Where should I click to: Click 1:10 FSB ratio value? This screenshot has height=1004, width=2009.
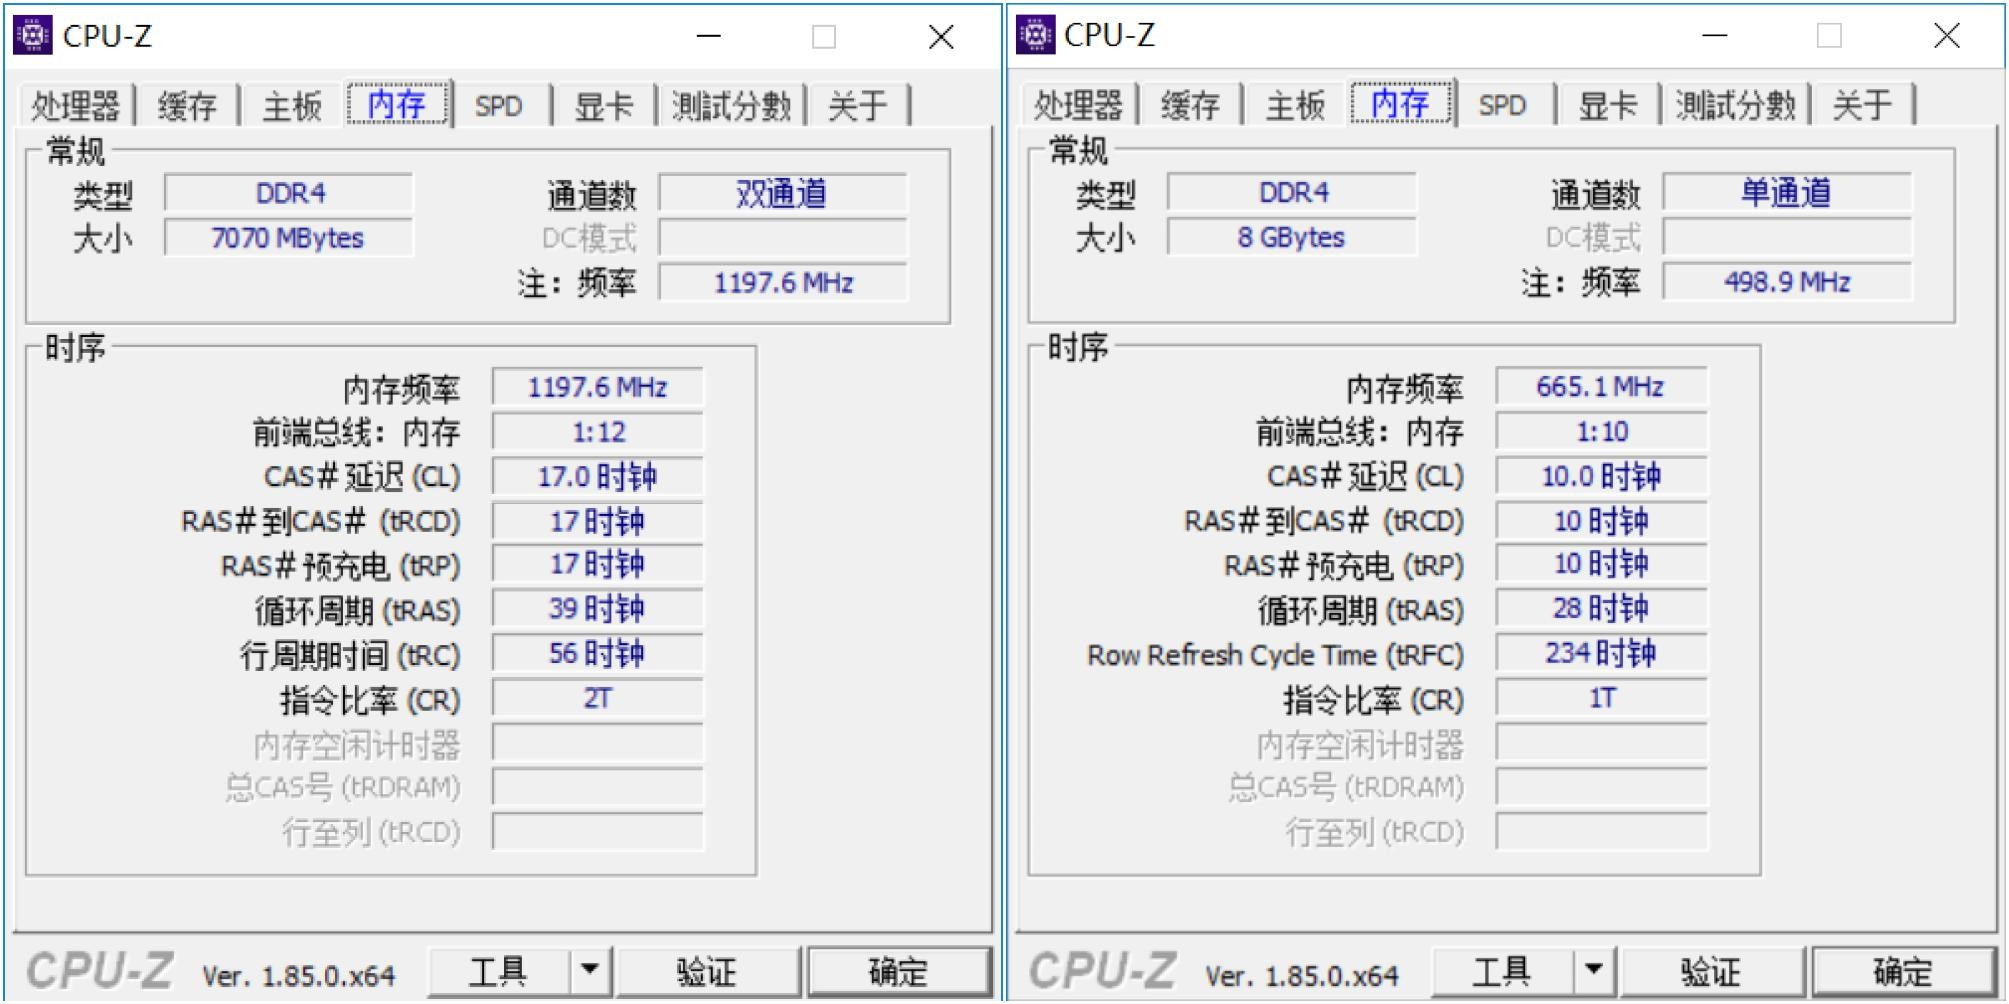1601,431
